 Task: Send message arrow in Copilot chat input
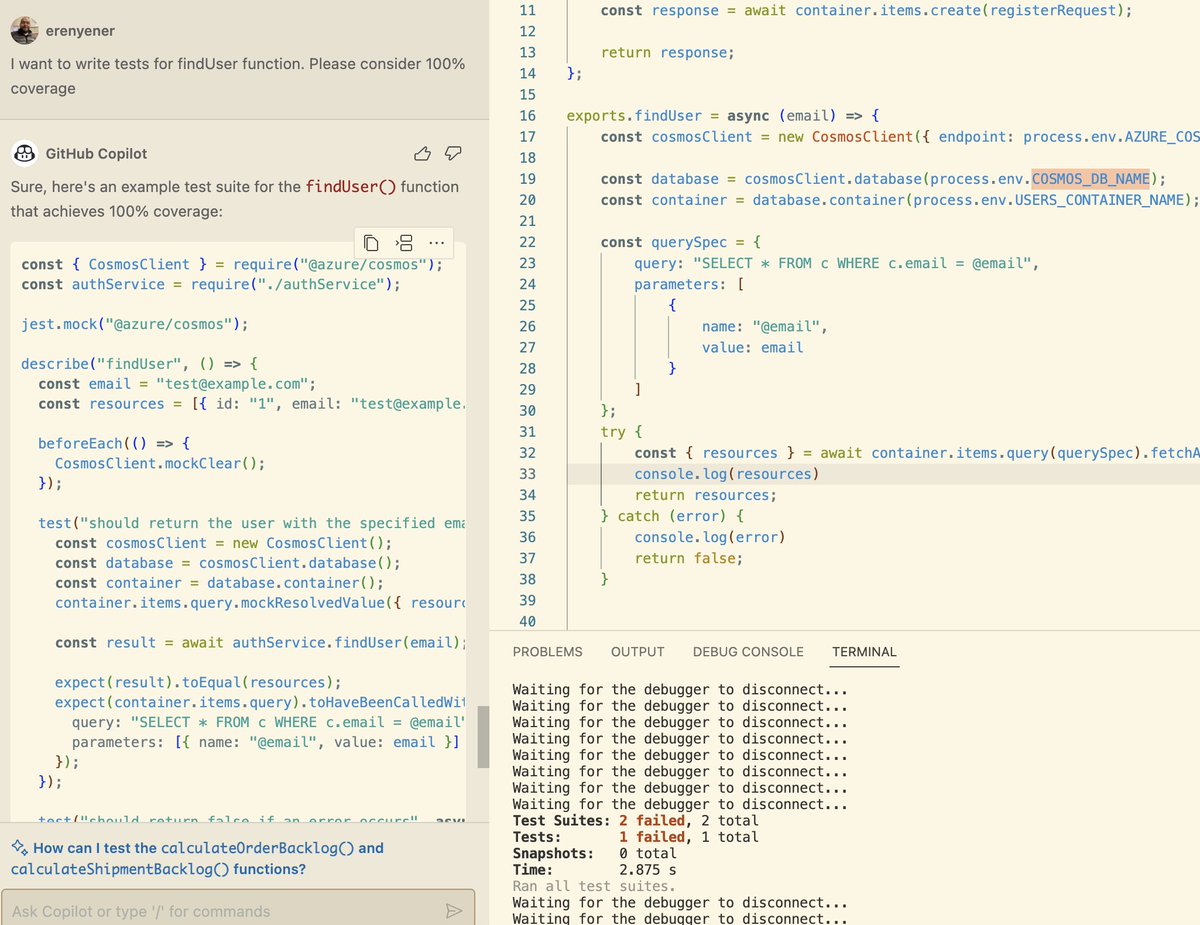[454, 911]
